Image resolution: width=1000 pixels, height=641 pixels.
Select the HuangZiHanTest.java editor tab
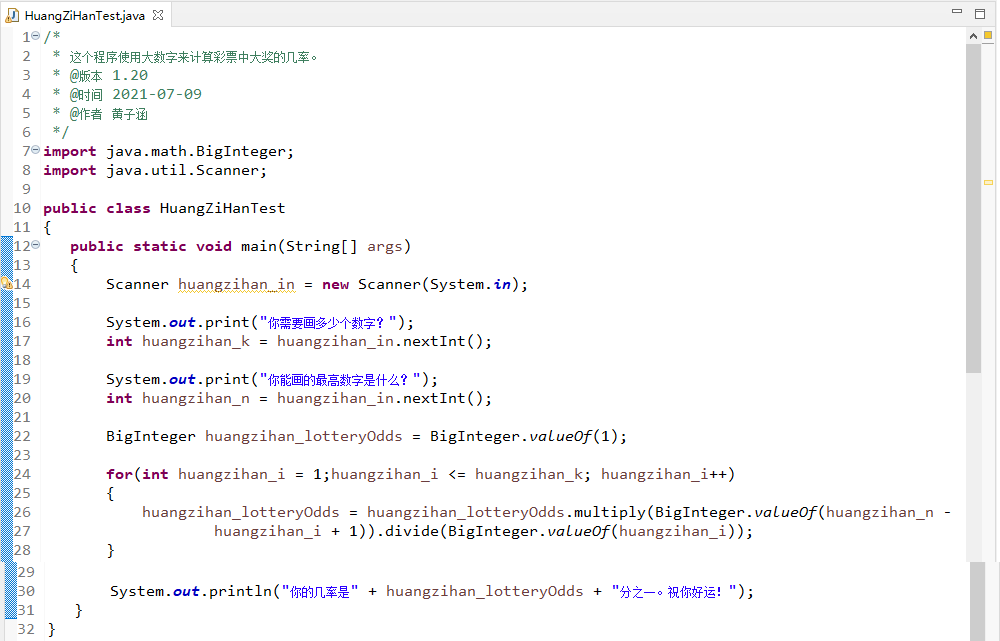click(x=85, y=15)
